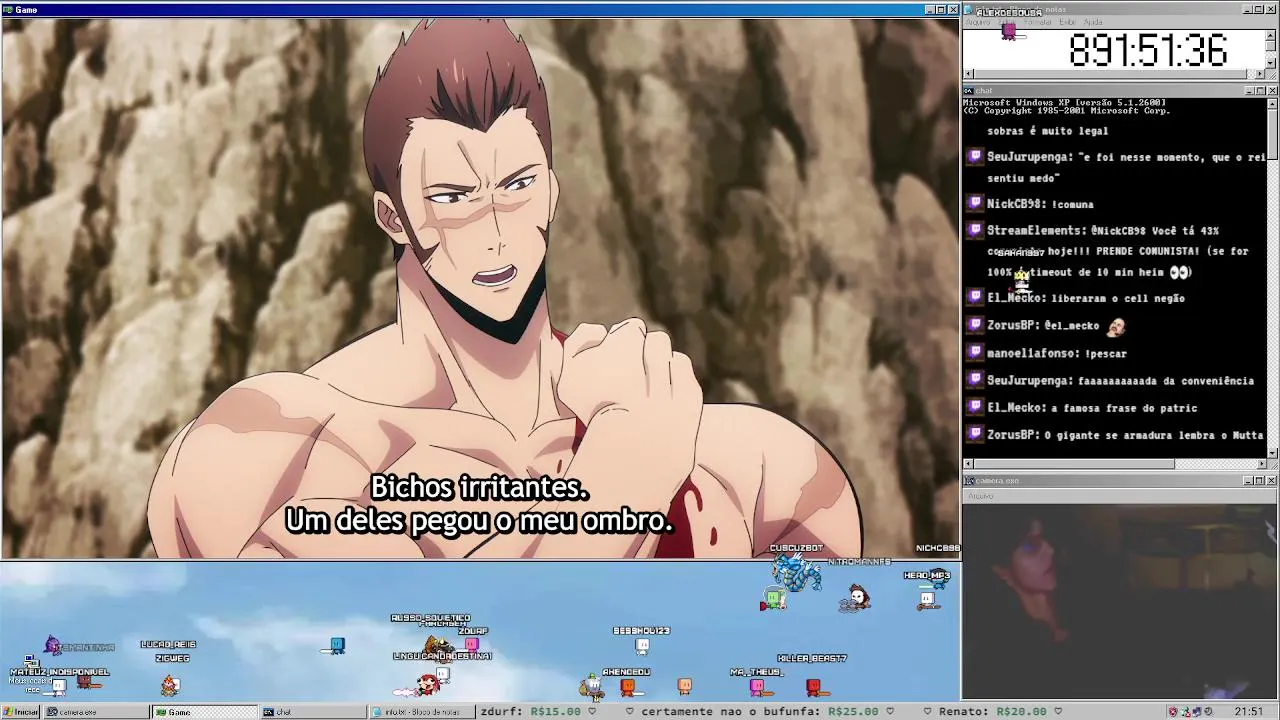Open info.txt Bloco de notas taskbar button
The width and height of the screenshot is (1280, 720).
point(420,712)
